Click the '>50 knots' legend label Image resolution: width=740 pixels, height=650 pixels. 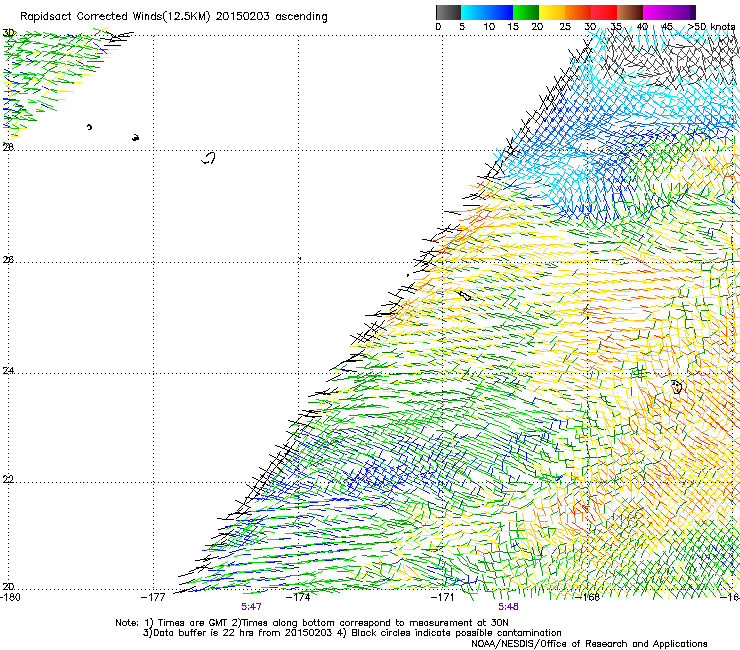click(x=711, y=27)
